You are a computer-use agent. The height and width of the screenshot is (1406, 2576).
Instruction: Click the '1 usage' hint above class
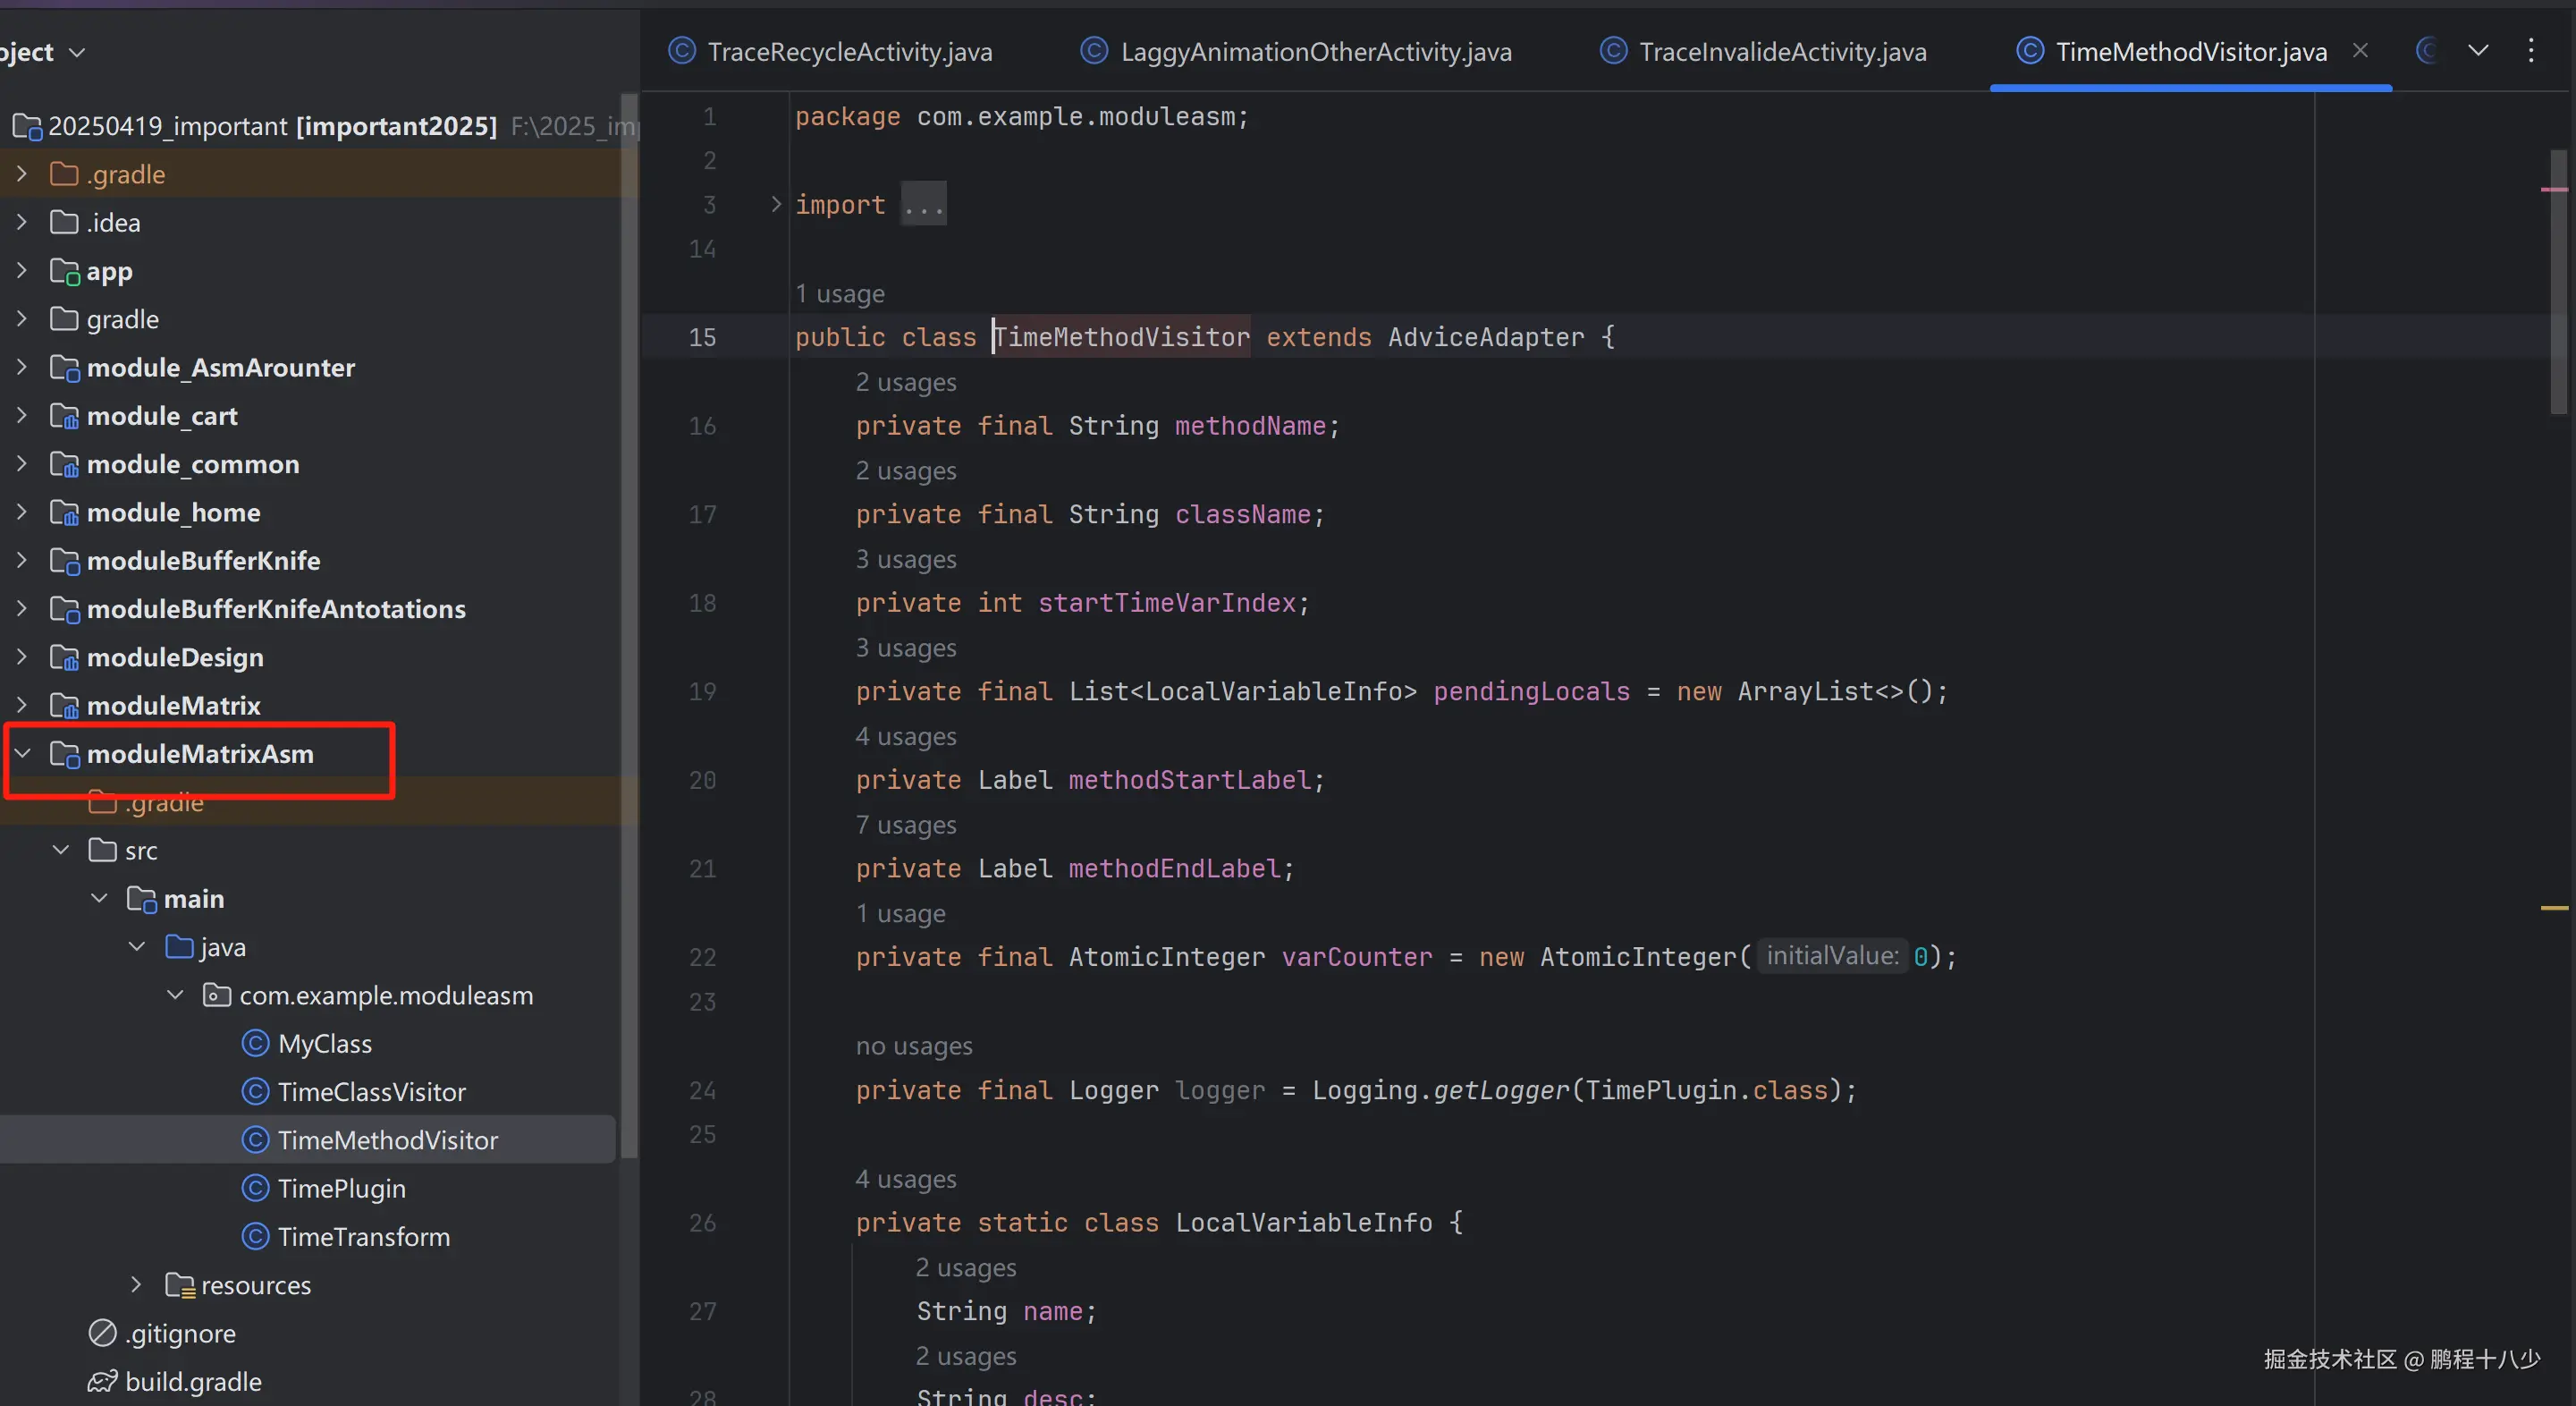click(x=839, y=294)
